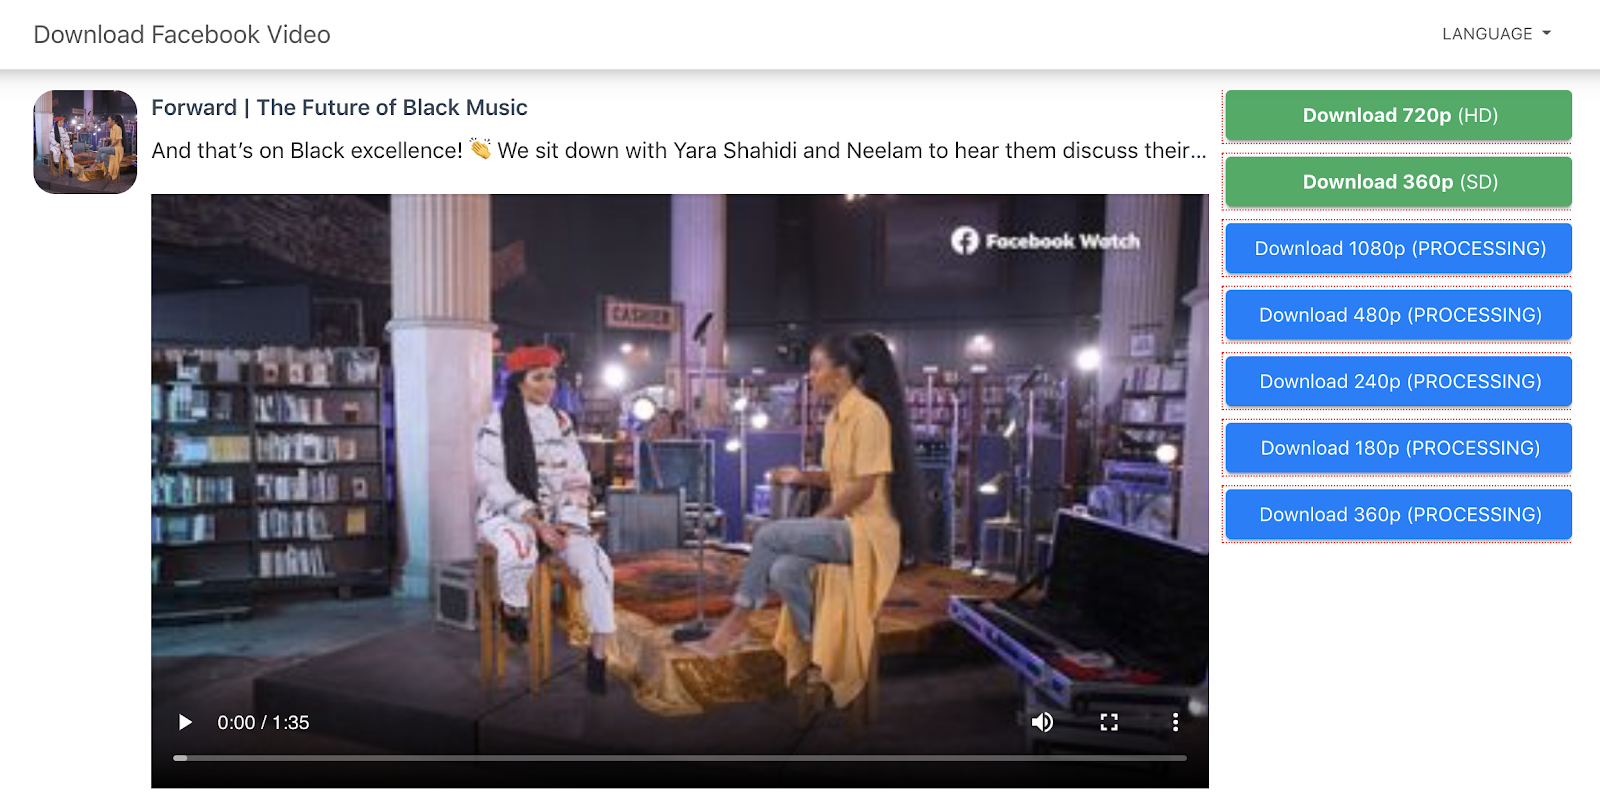Click the Facebook Watch logo on video
Screen dimensions: 1600x808
[1045, 241]
